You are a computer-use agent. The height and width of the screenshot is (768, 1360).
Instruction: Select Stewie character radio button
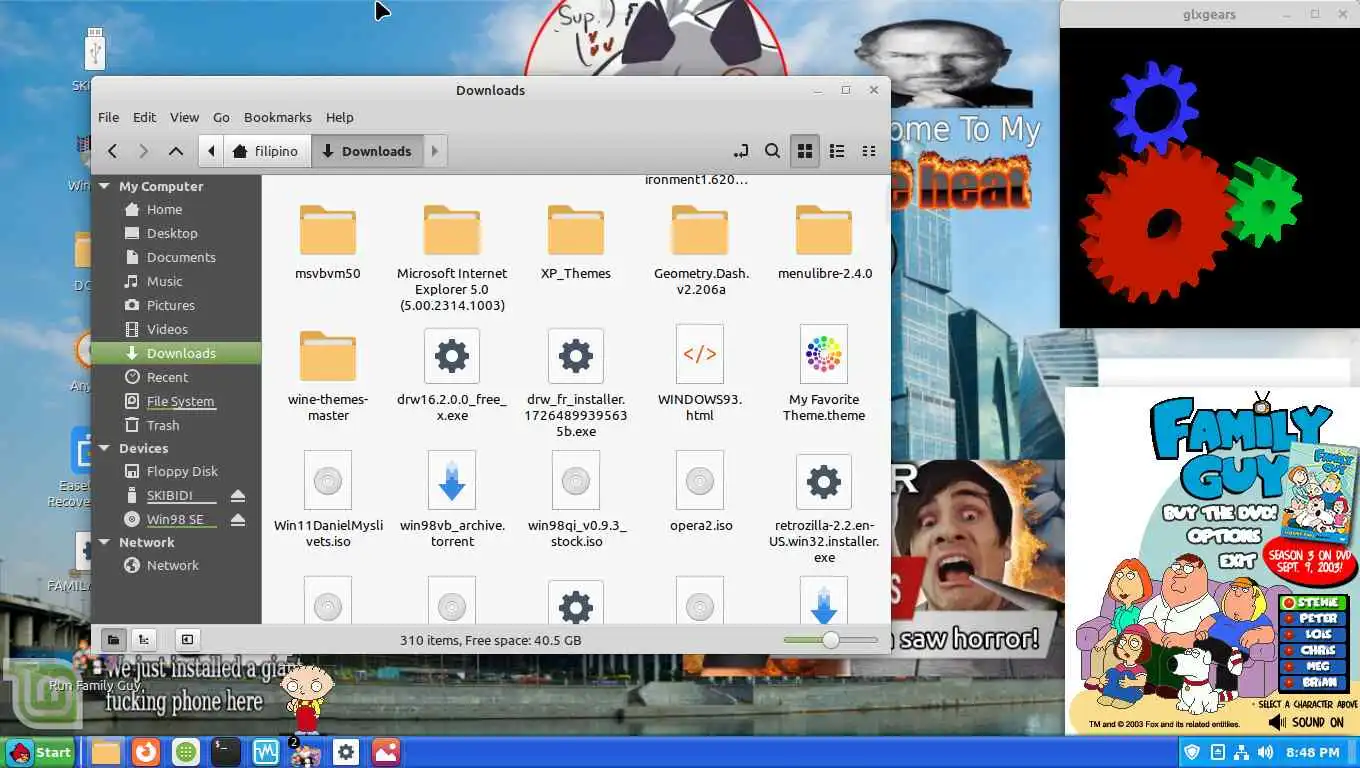click(1290, 603)
